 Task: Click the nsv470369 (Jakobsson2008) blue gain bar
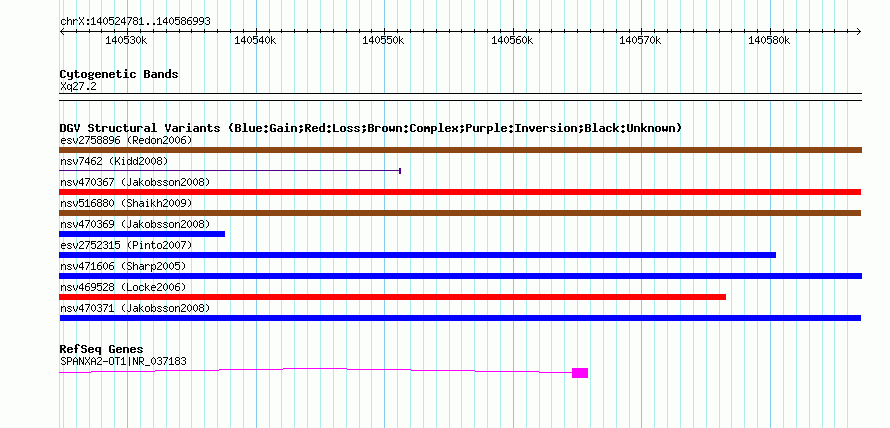[142, 234]
